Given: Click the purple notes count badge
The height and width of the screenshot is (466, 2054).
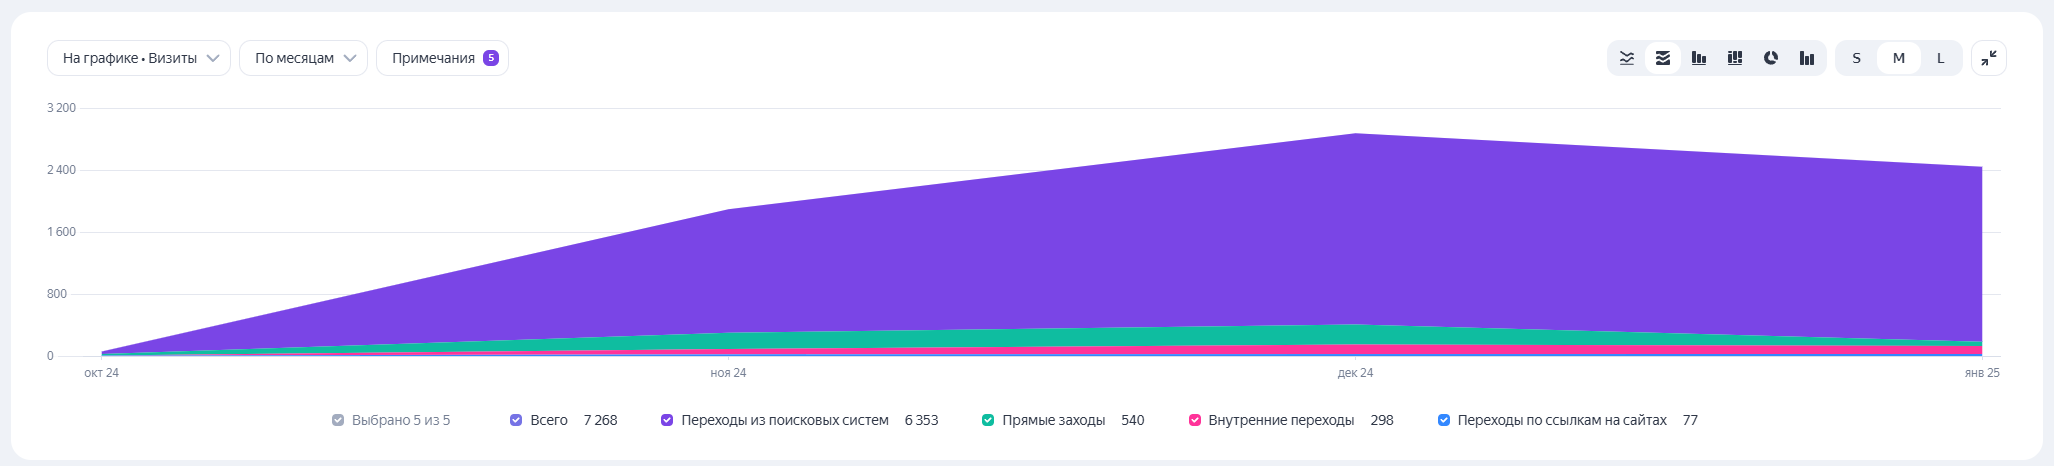Looking at the screenshot, I should tap(491, 58).
